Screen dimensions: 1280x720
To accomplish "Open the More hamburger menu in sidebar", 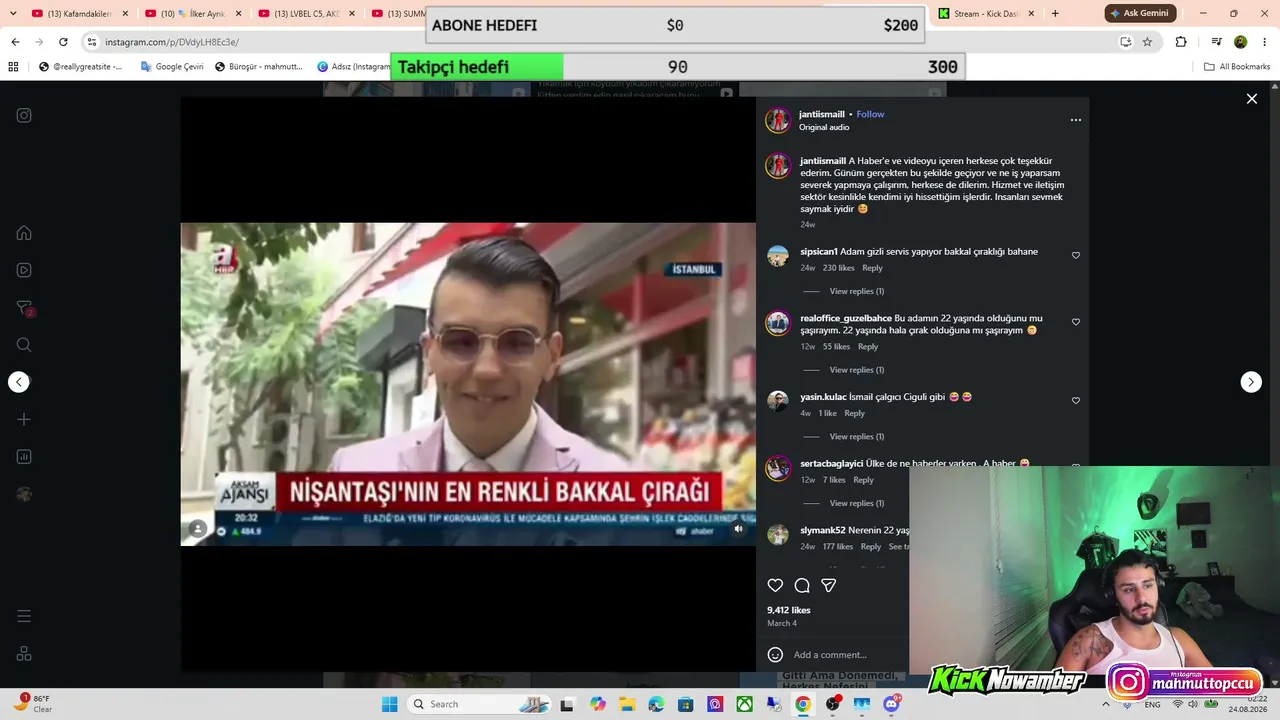I will 24,616.
